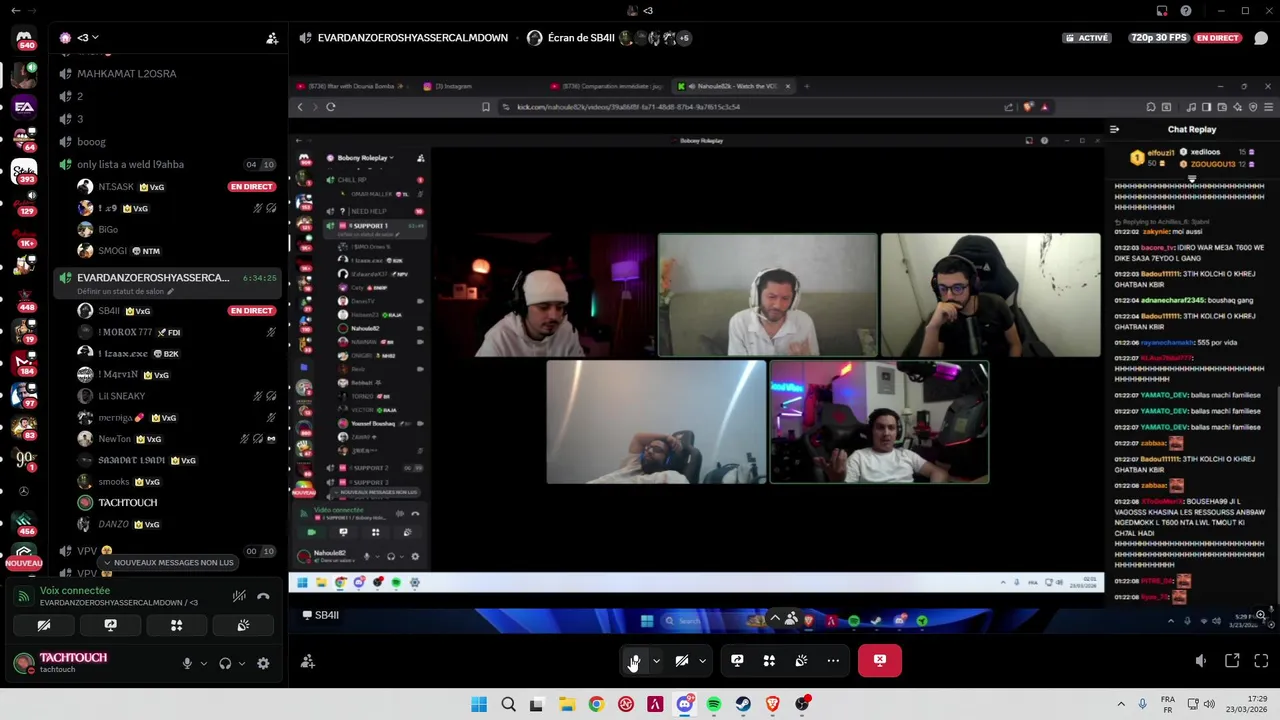1280x720 pixels.
Task: Show the +5 additional participants
Action: [684, 38]
